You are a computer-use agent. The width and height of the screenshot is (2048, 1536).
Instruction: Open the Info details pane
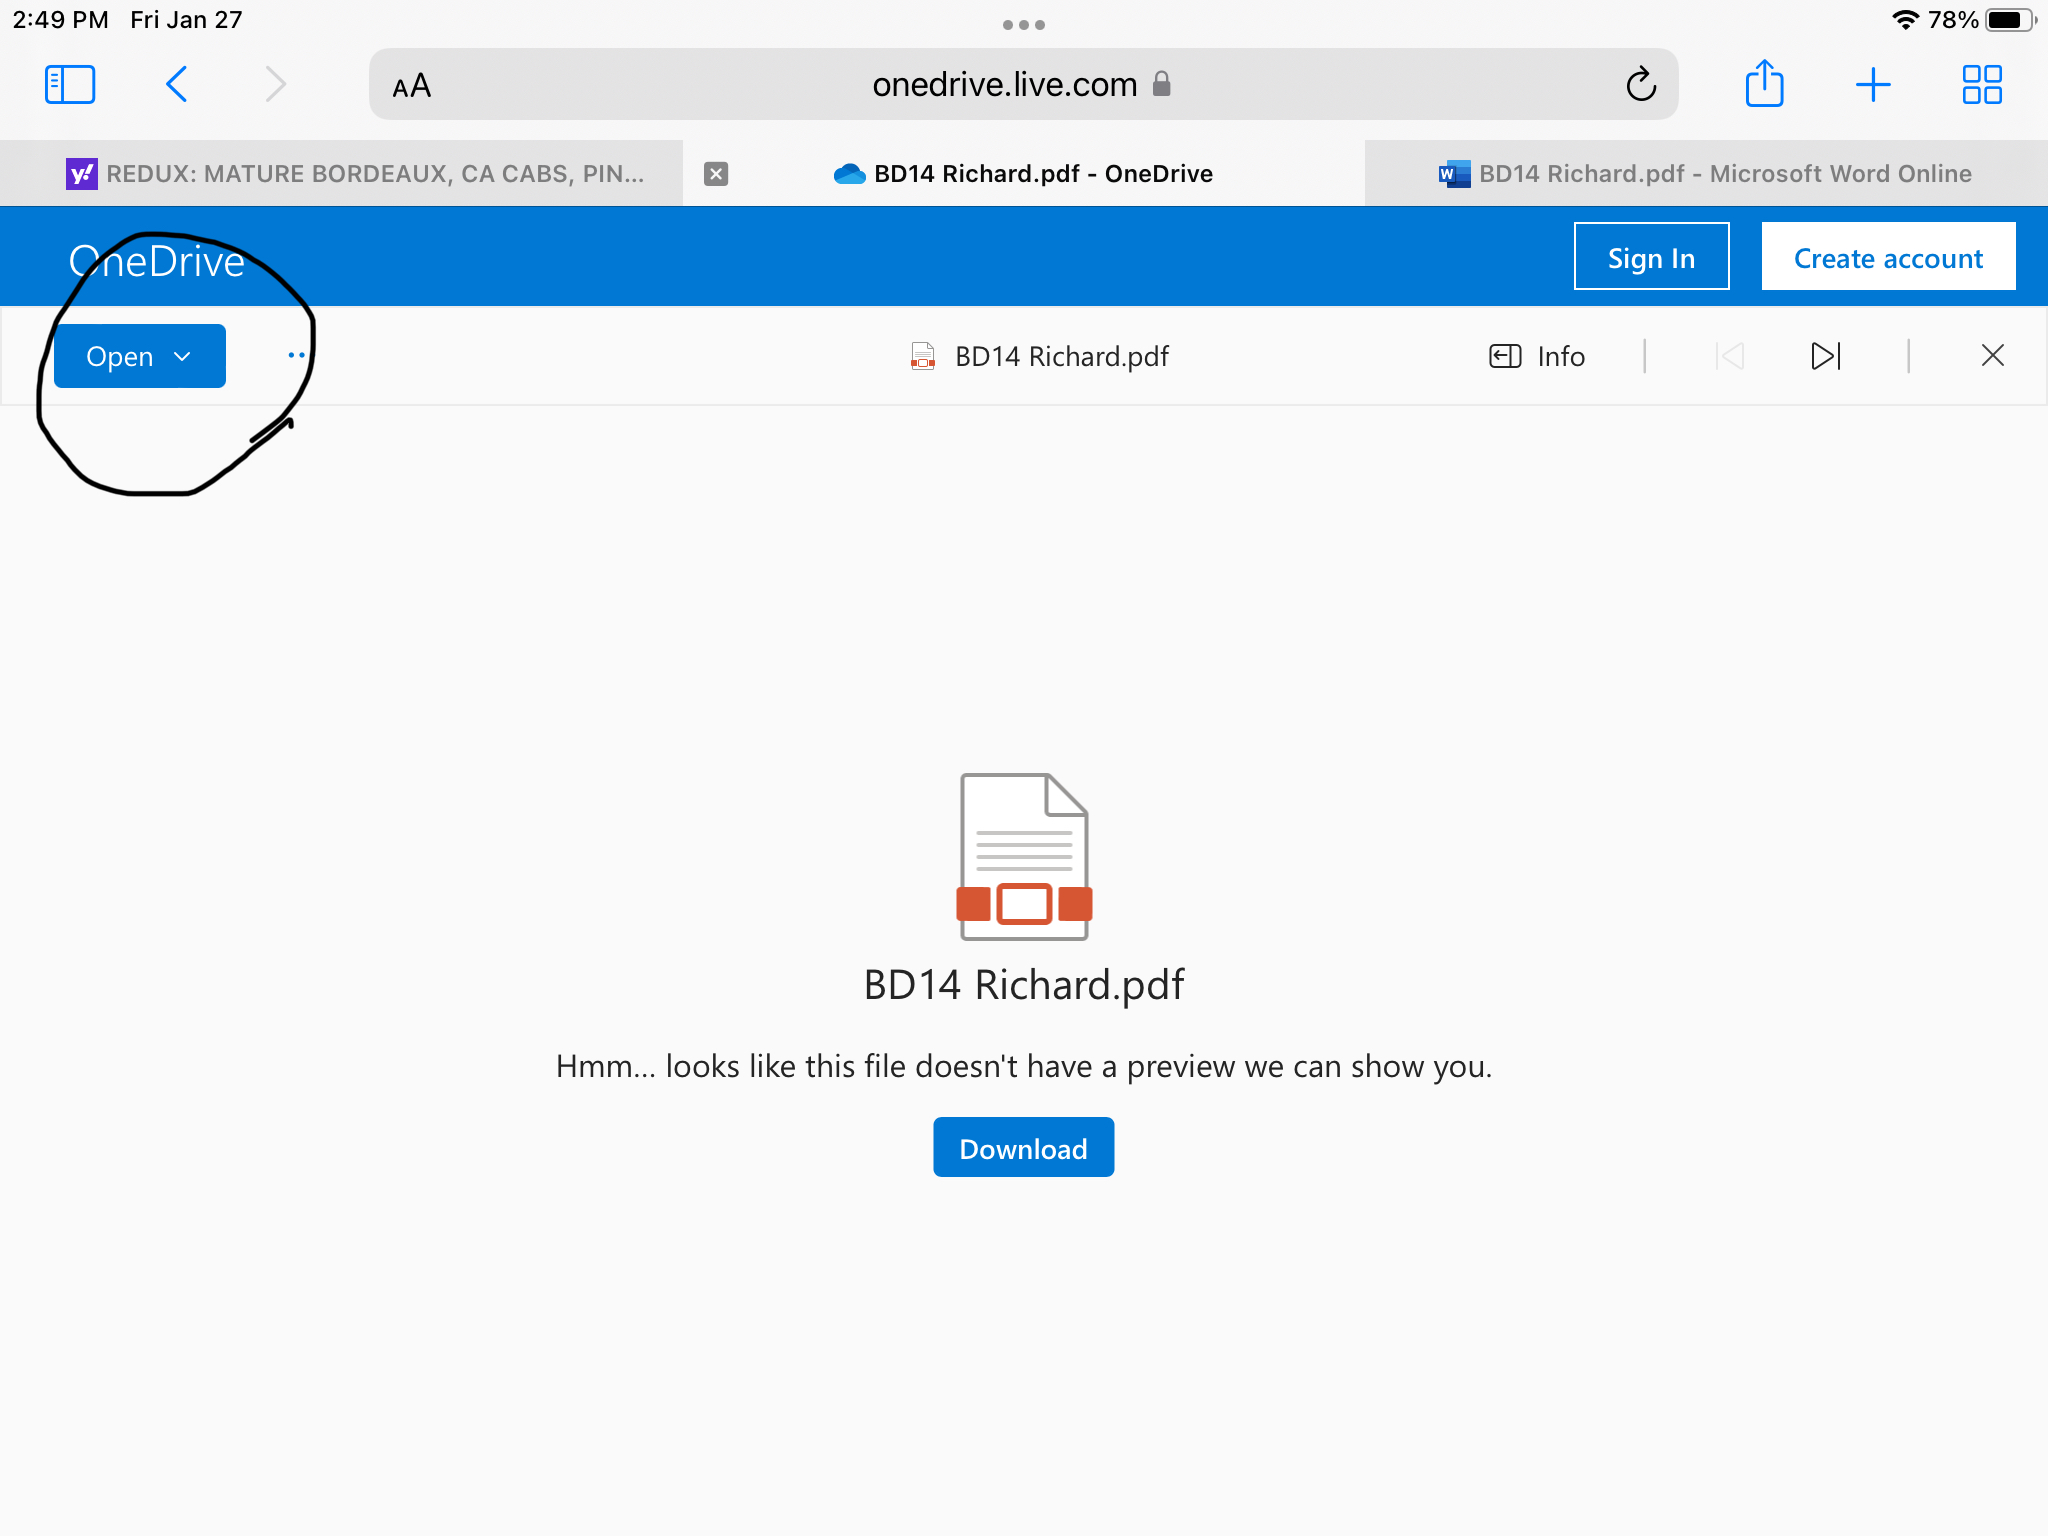(1537, 356)
